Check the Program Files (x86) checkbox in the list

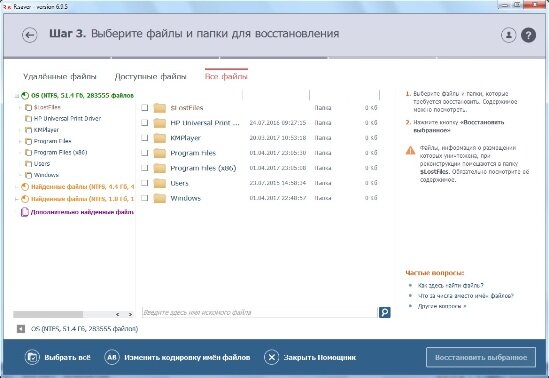(145, 168)
